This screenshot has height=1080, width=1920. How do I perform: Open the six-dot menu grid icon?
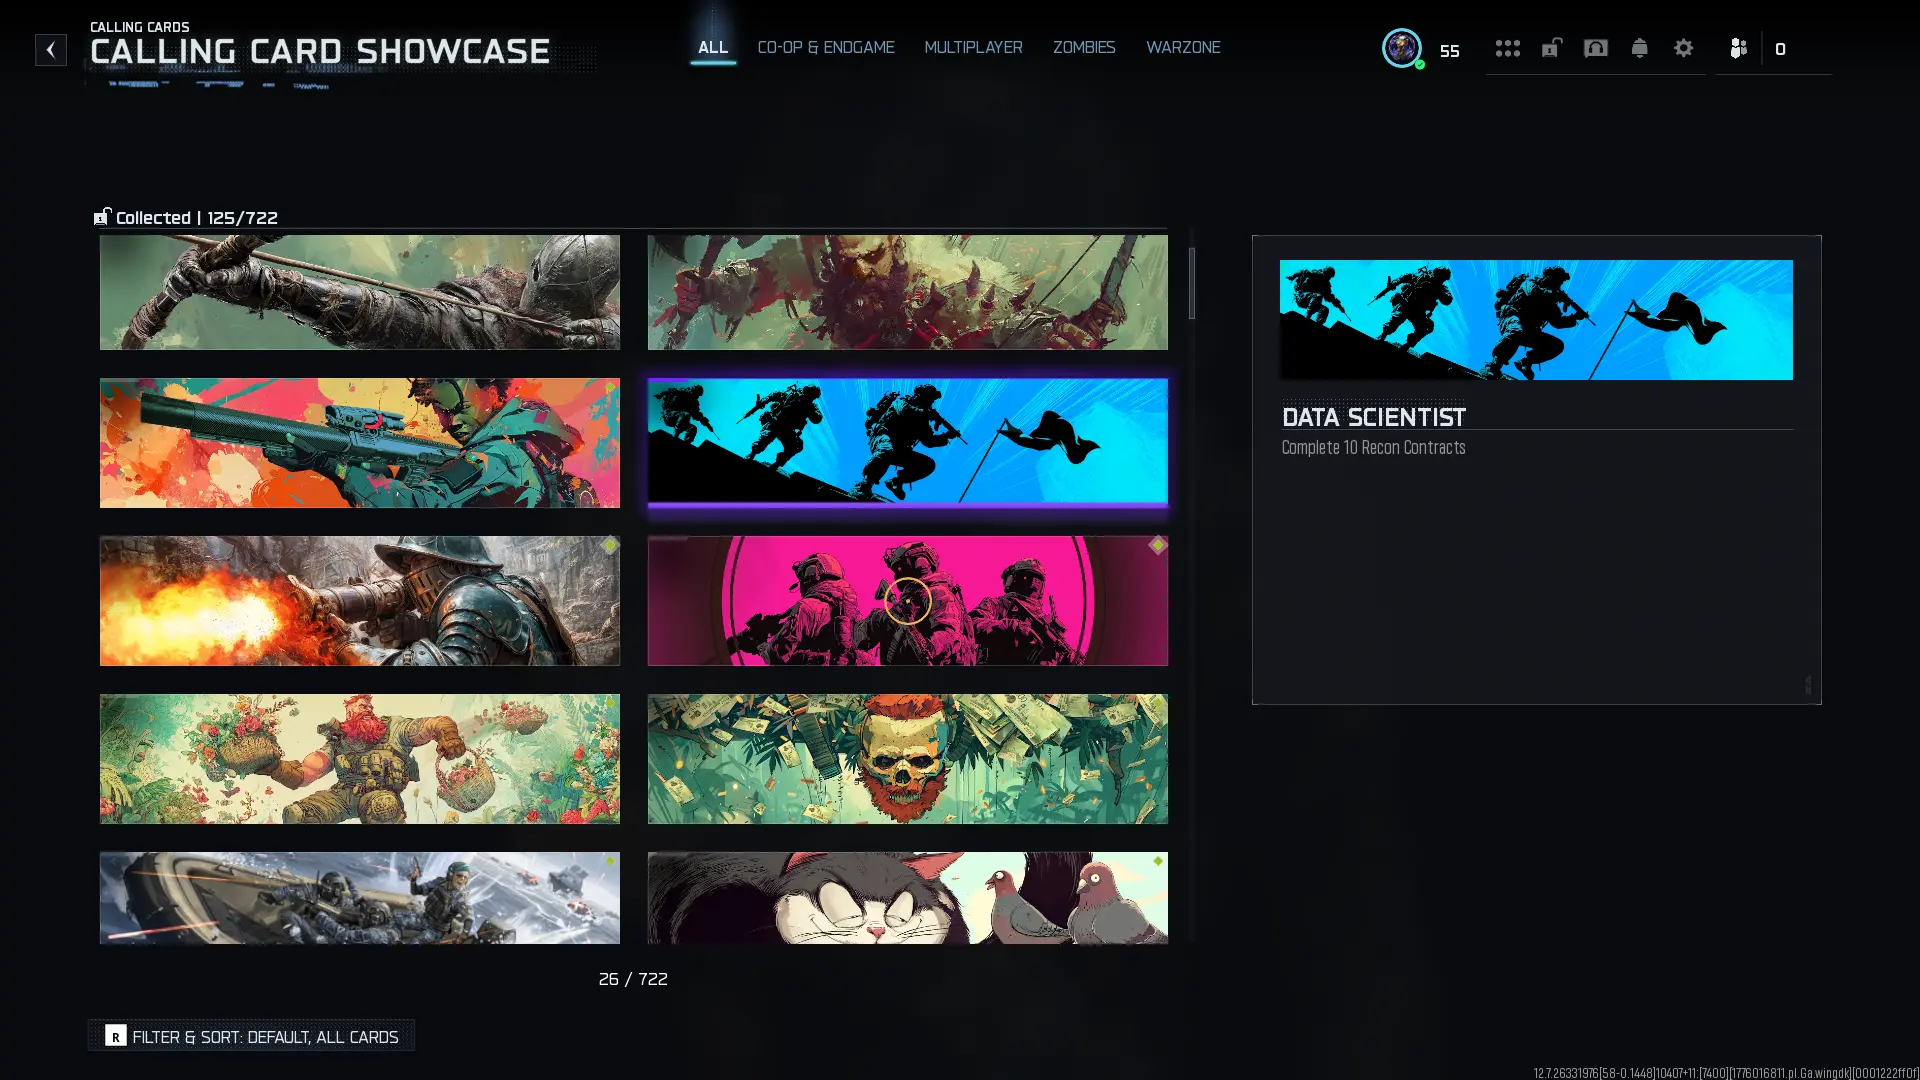coord(1507,48)
